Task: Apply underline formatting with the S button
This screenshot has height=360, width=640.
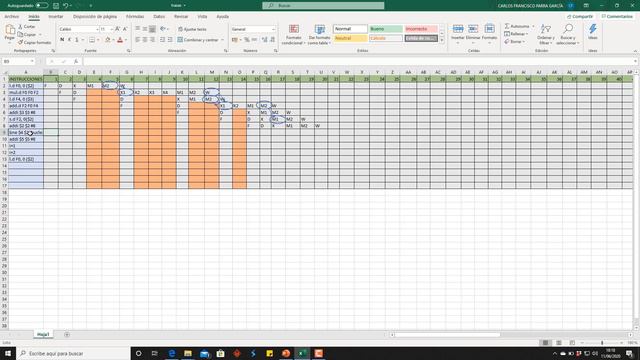Action: [76, 40]
